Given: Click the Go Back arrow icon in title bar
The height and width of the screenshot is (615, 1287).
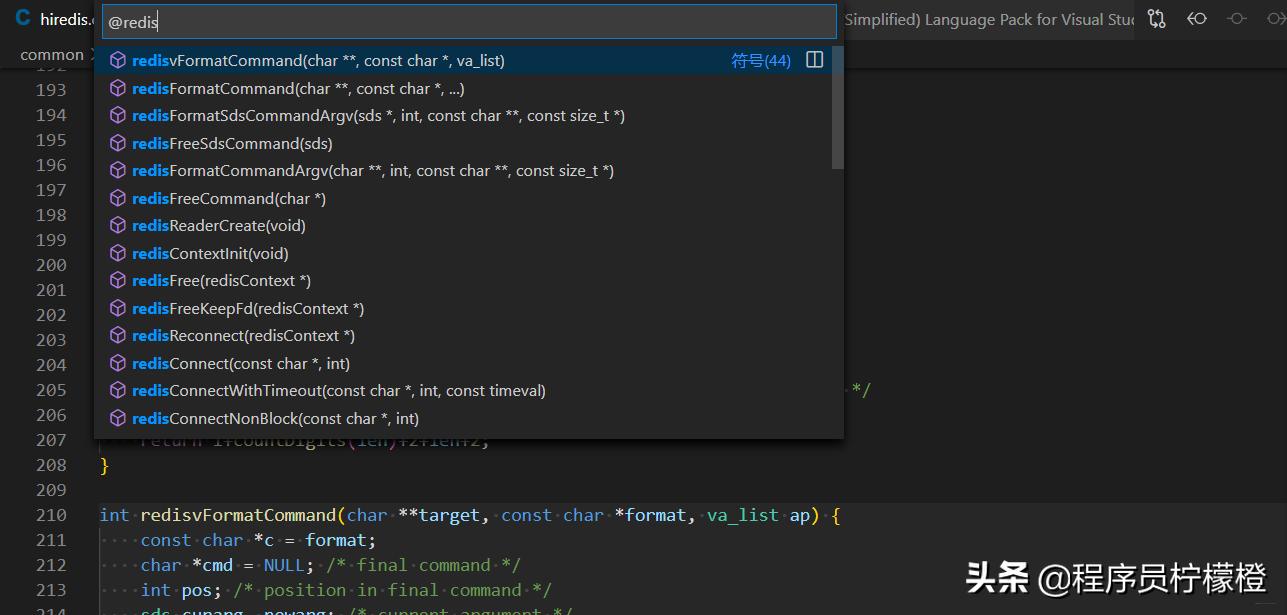Looking at the screenshot, I should 1196,18.
